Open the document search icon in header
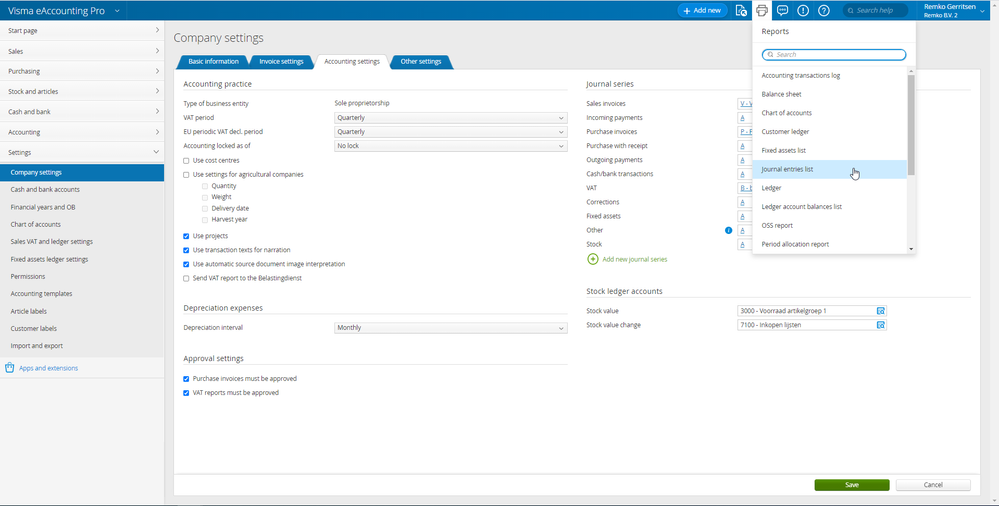This screenshot has width=999, height=506. (741, 11)
